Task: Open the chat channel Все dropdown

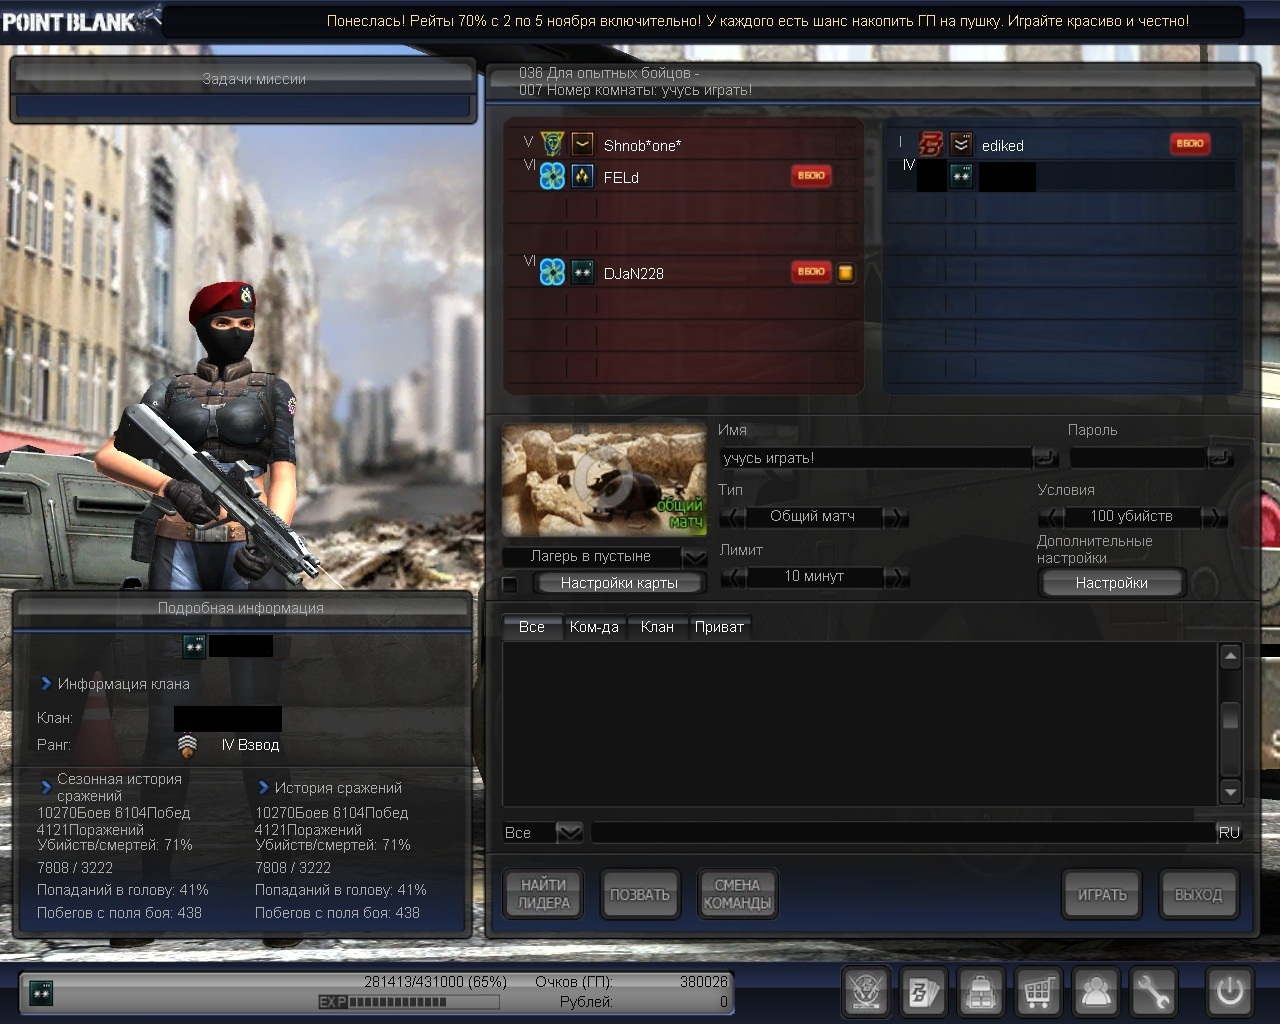Action: [569, 832]
